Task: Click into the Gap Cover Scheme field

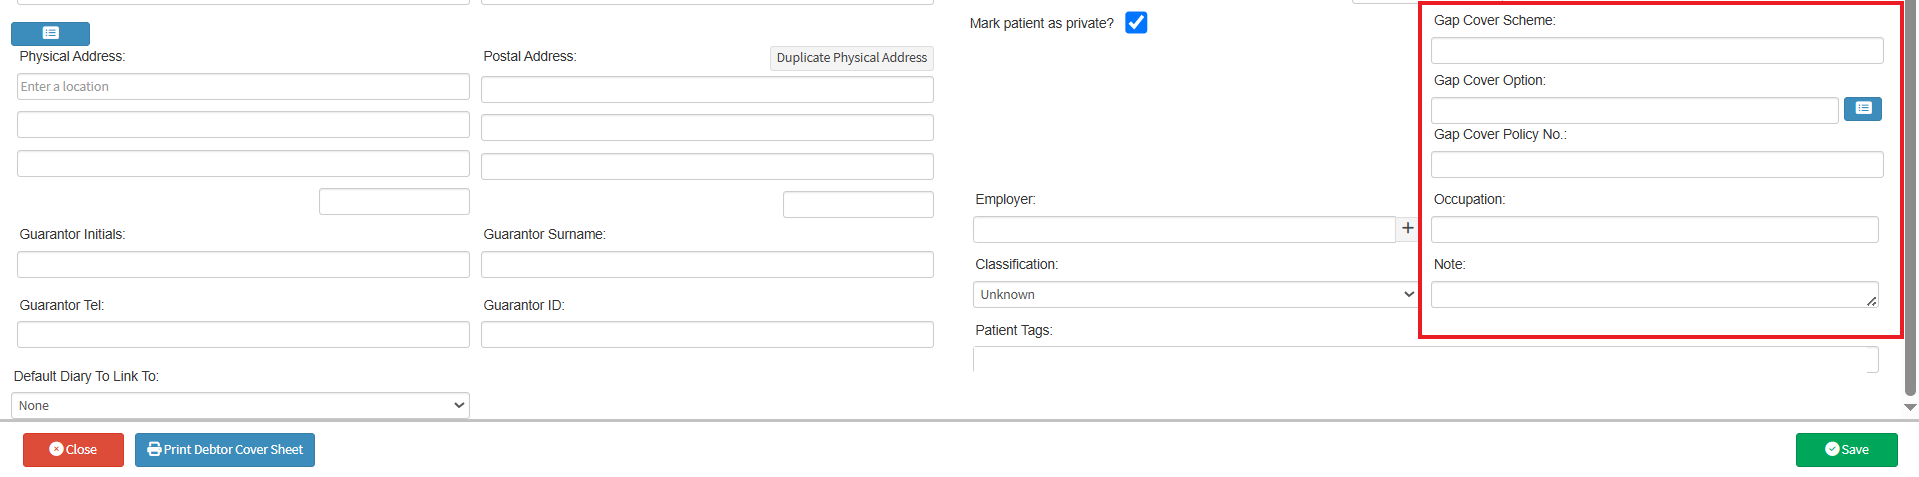Action: pyautogui.click(x=1656, y=50)
